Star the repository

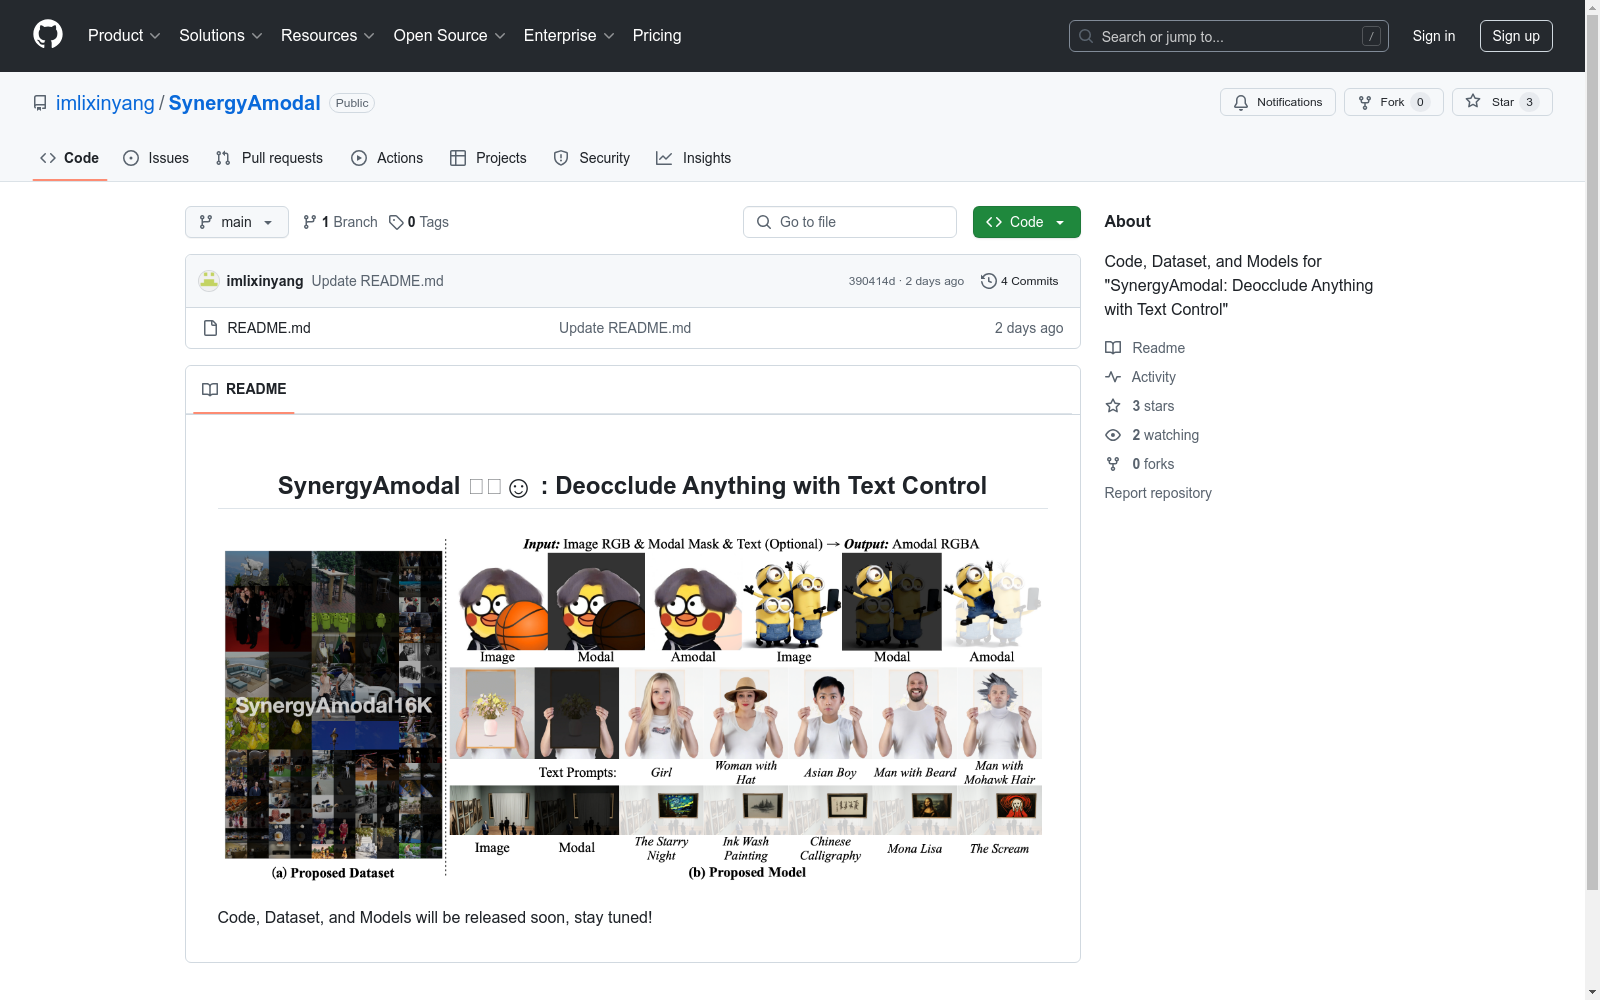pyautogui.click(x=1502, y=102)
